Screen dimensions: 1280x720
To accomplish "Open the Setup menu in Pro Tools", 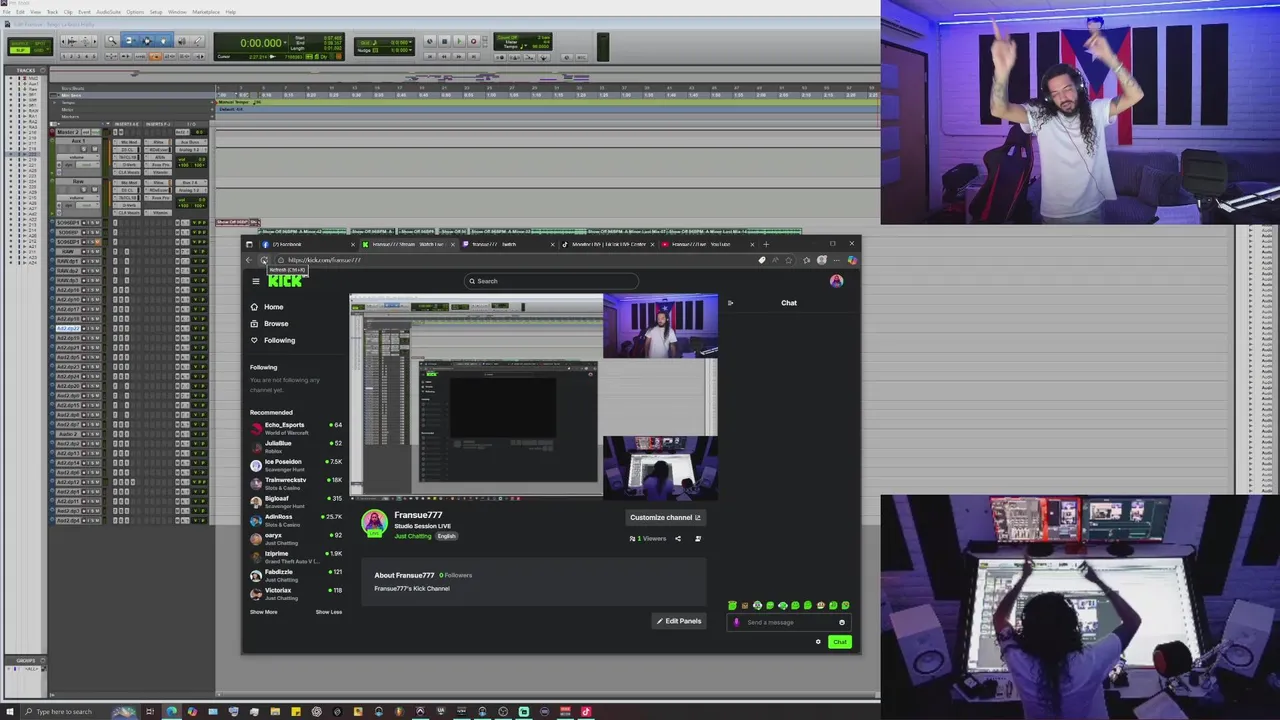I will 156,12.
